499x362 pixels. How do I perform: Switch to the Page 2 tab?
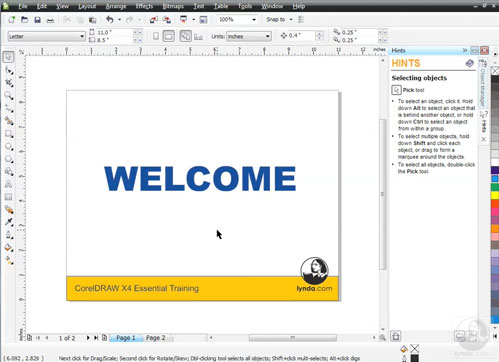point(156,338)
